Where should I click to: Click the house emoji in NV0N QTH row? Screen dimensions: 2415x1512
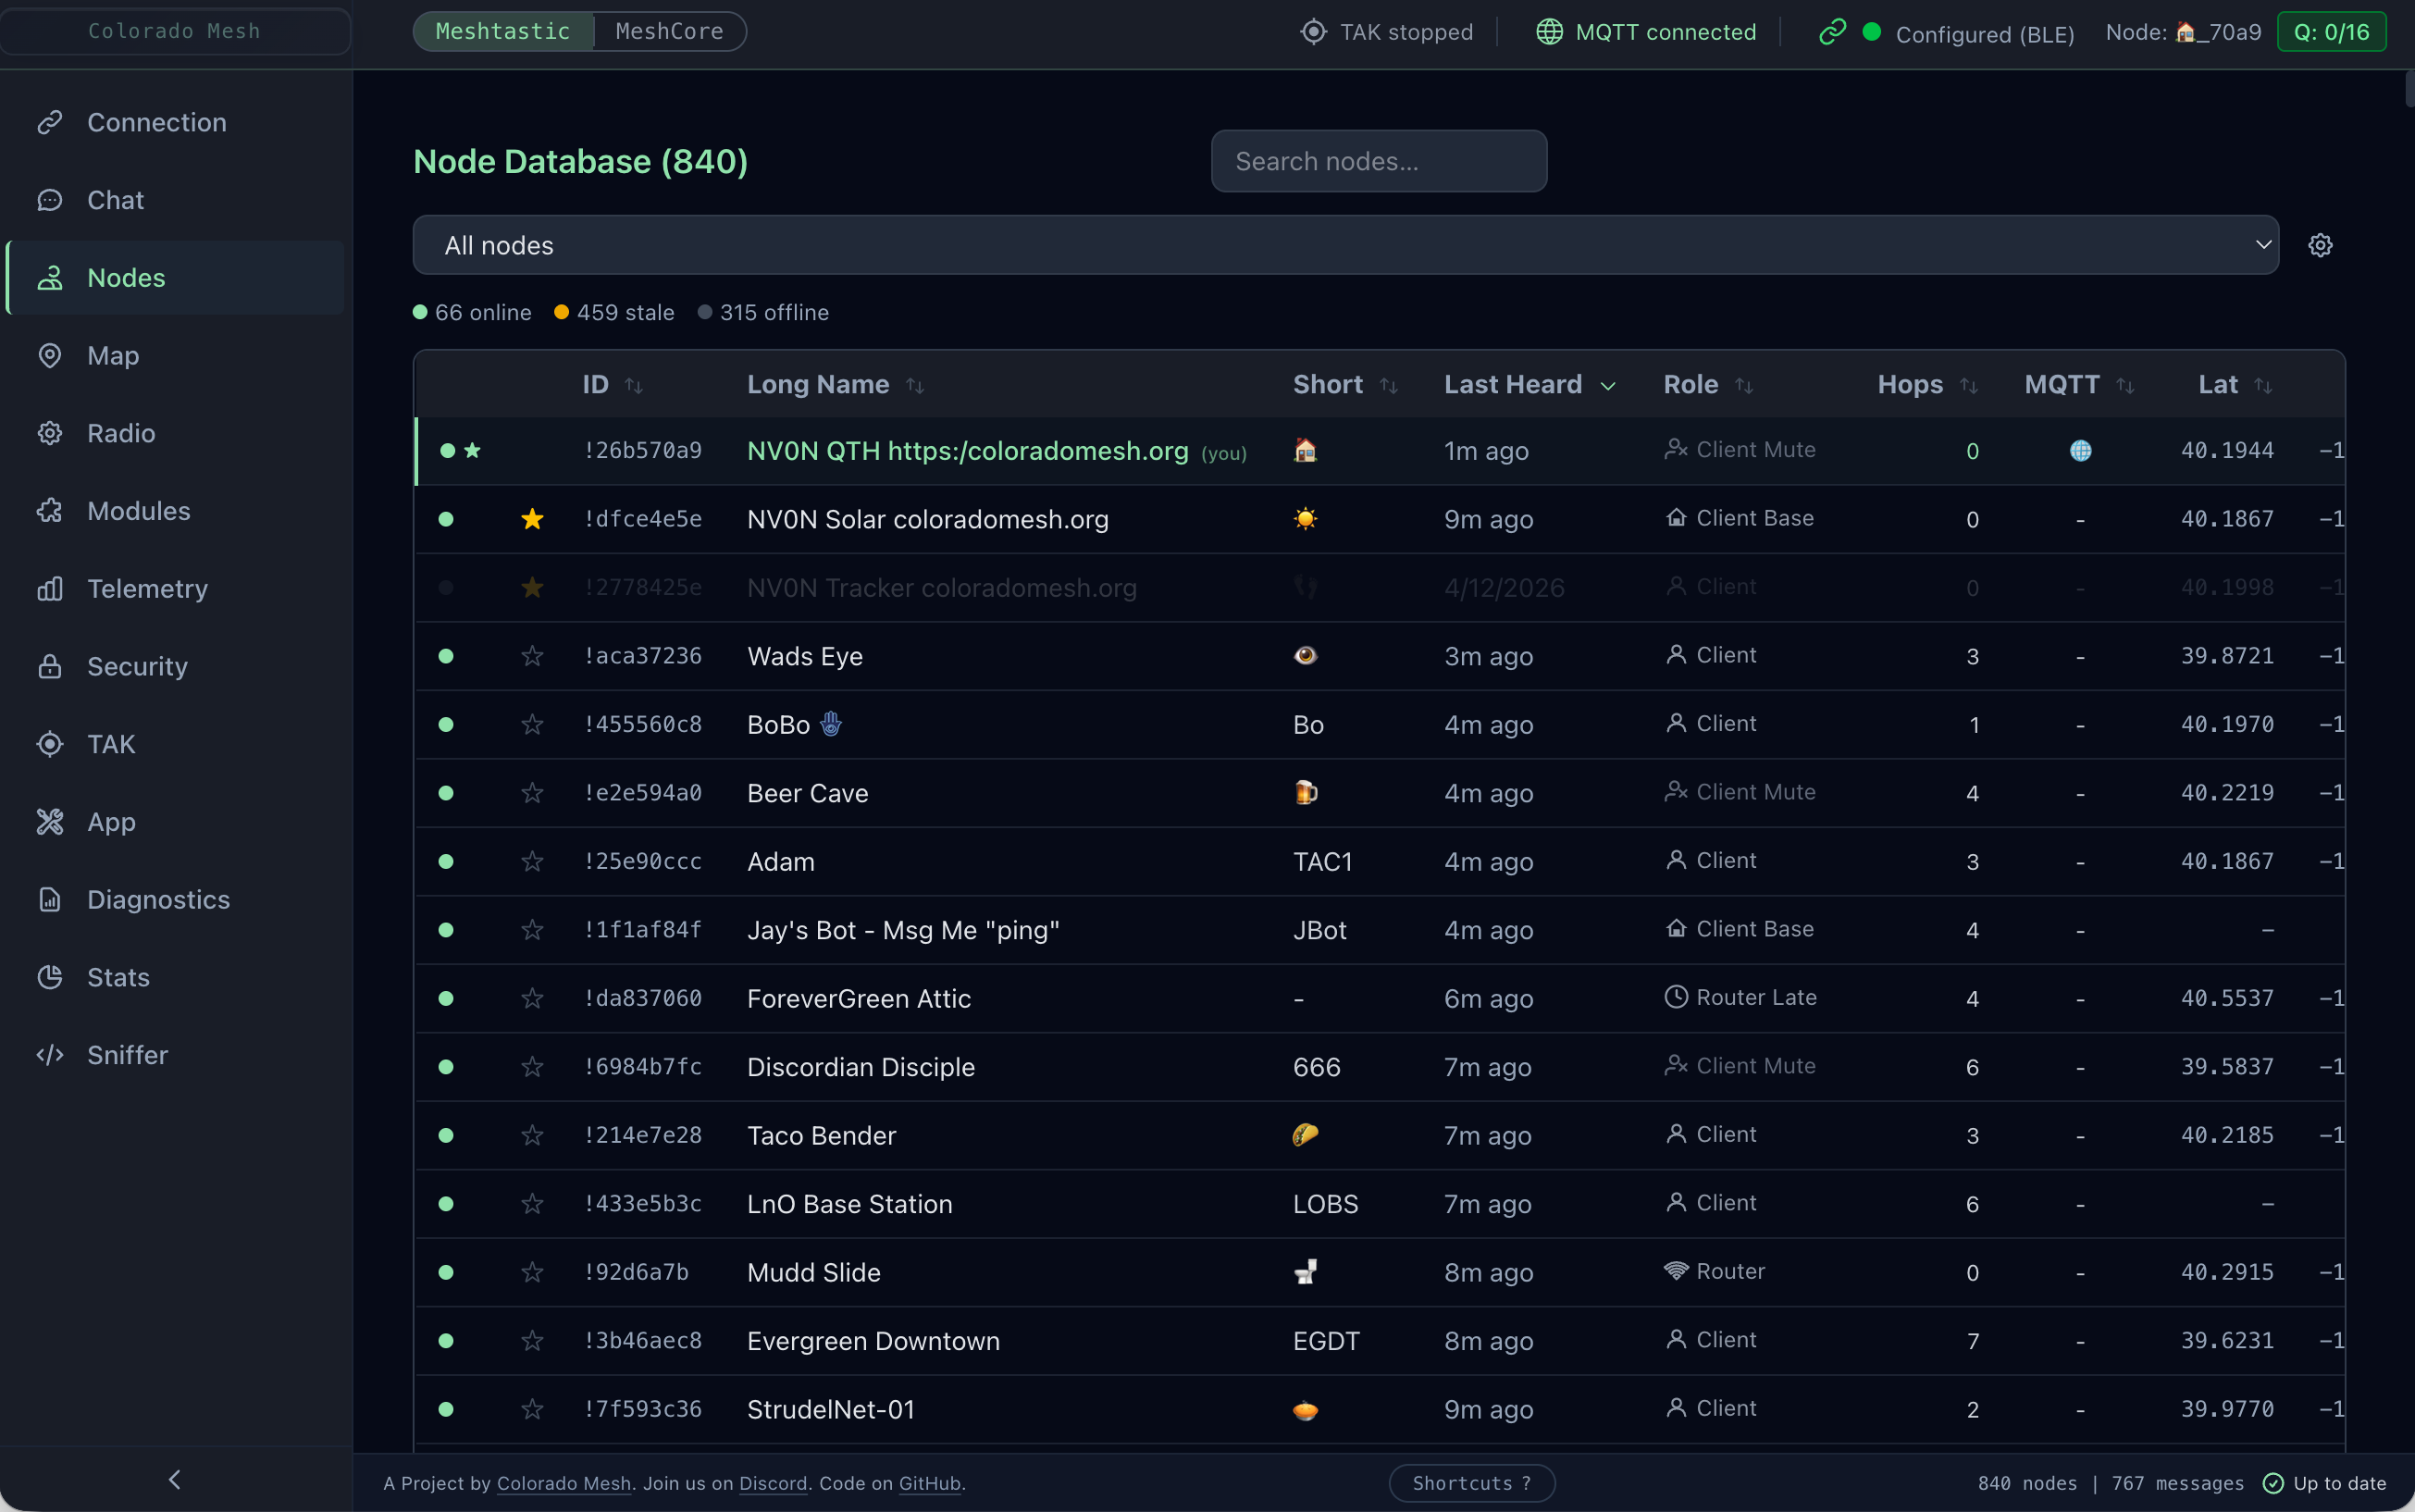coord(1305,451)
